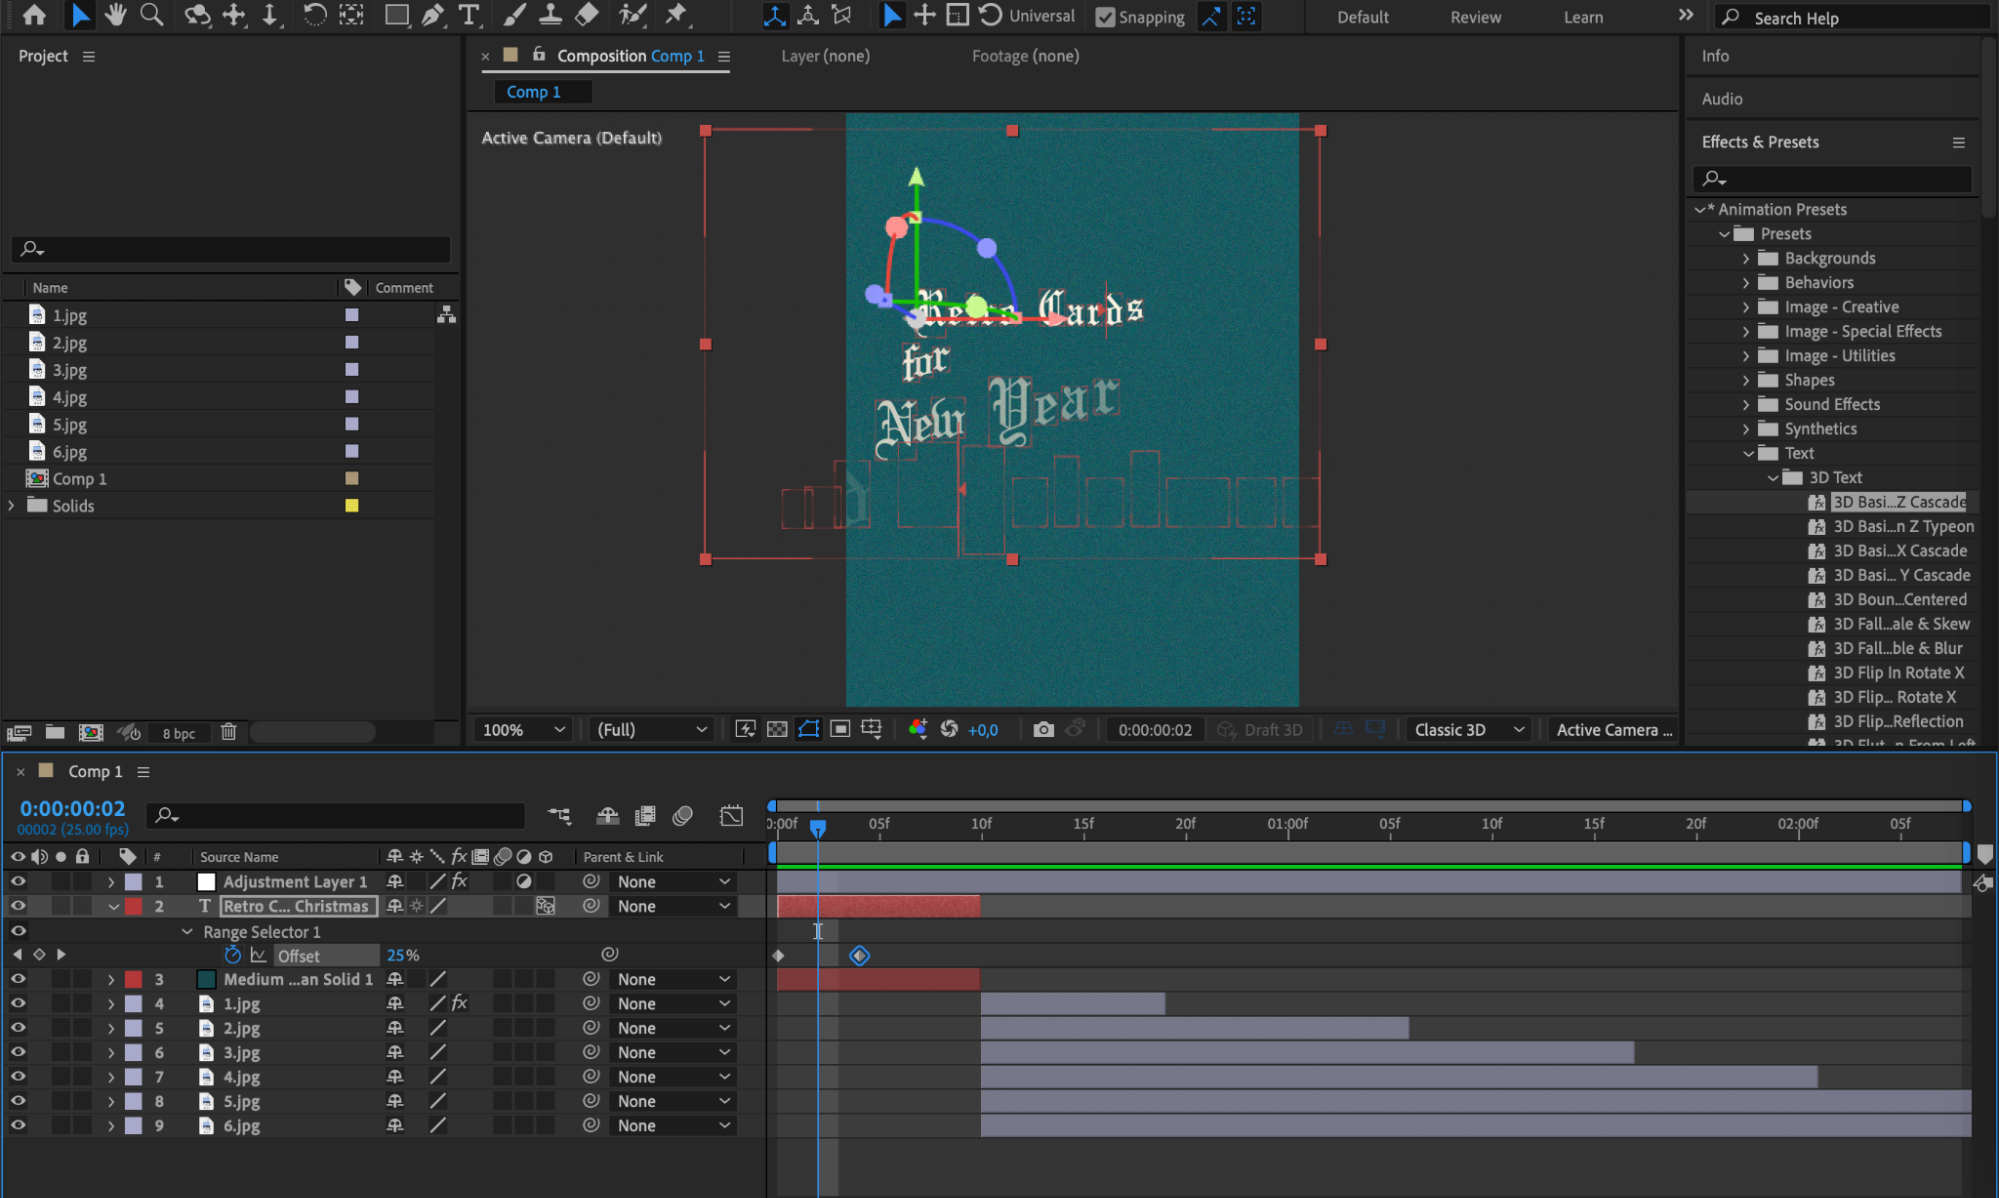Select the Hand tool
The height and width of the screenshot is (1198, 1999).
115,15
